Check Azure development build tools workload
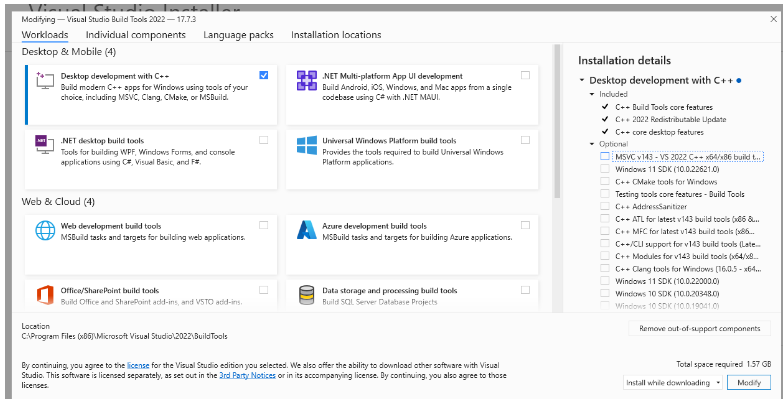 coord(525,225)
